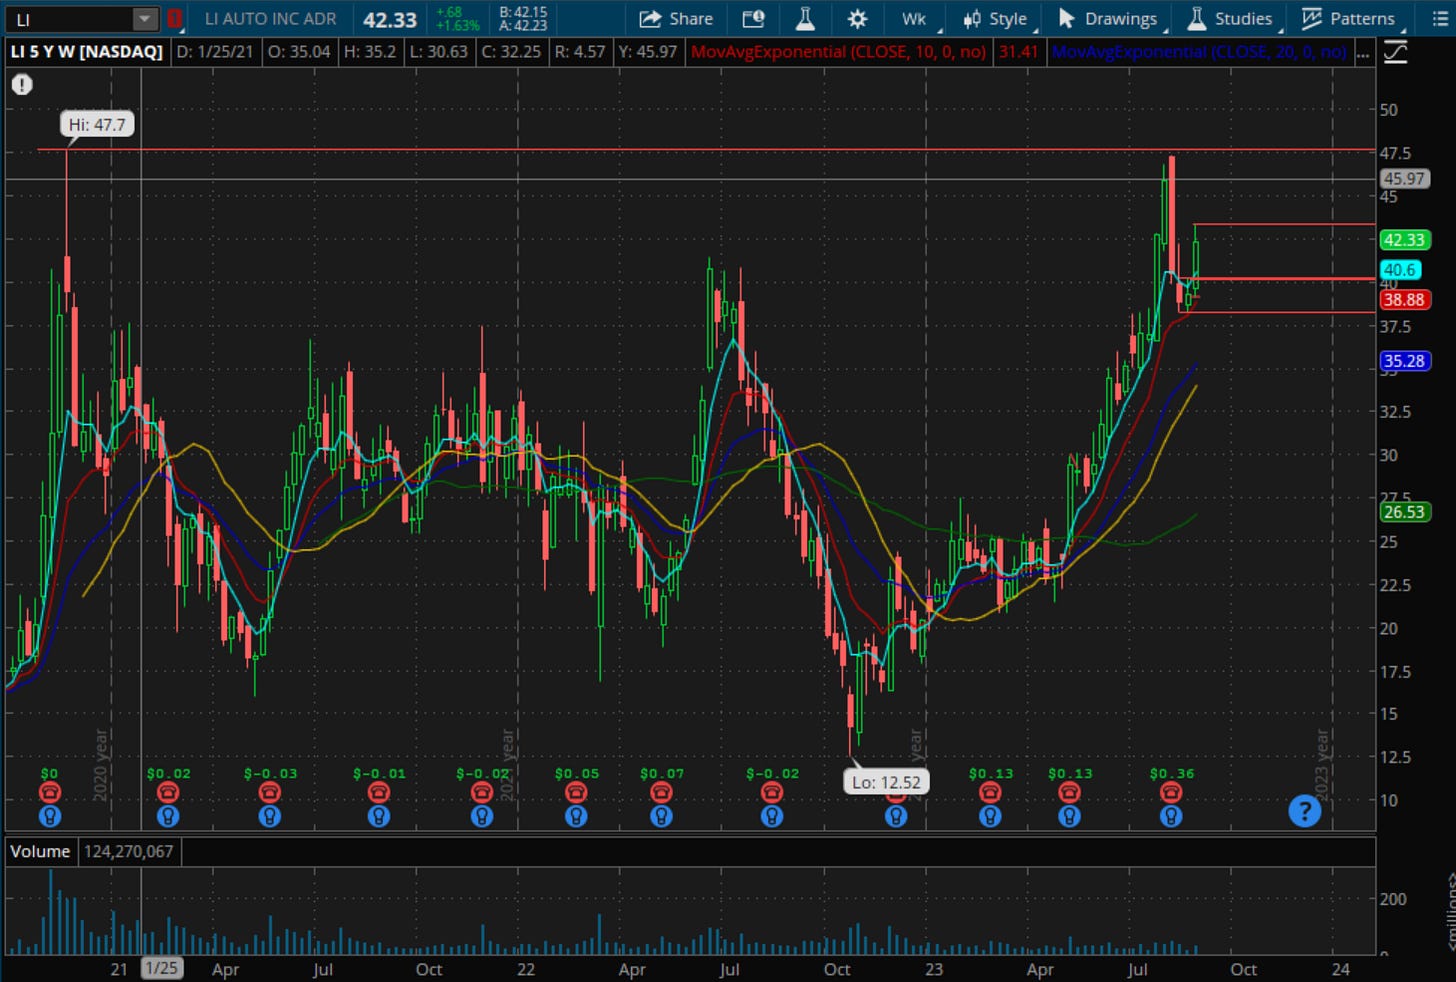This screenshot has width=1456, height=982.
Task: Click the Y: 45.97 cursor value
Action: (648, 52)
